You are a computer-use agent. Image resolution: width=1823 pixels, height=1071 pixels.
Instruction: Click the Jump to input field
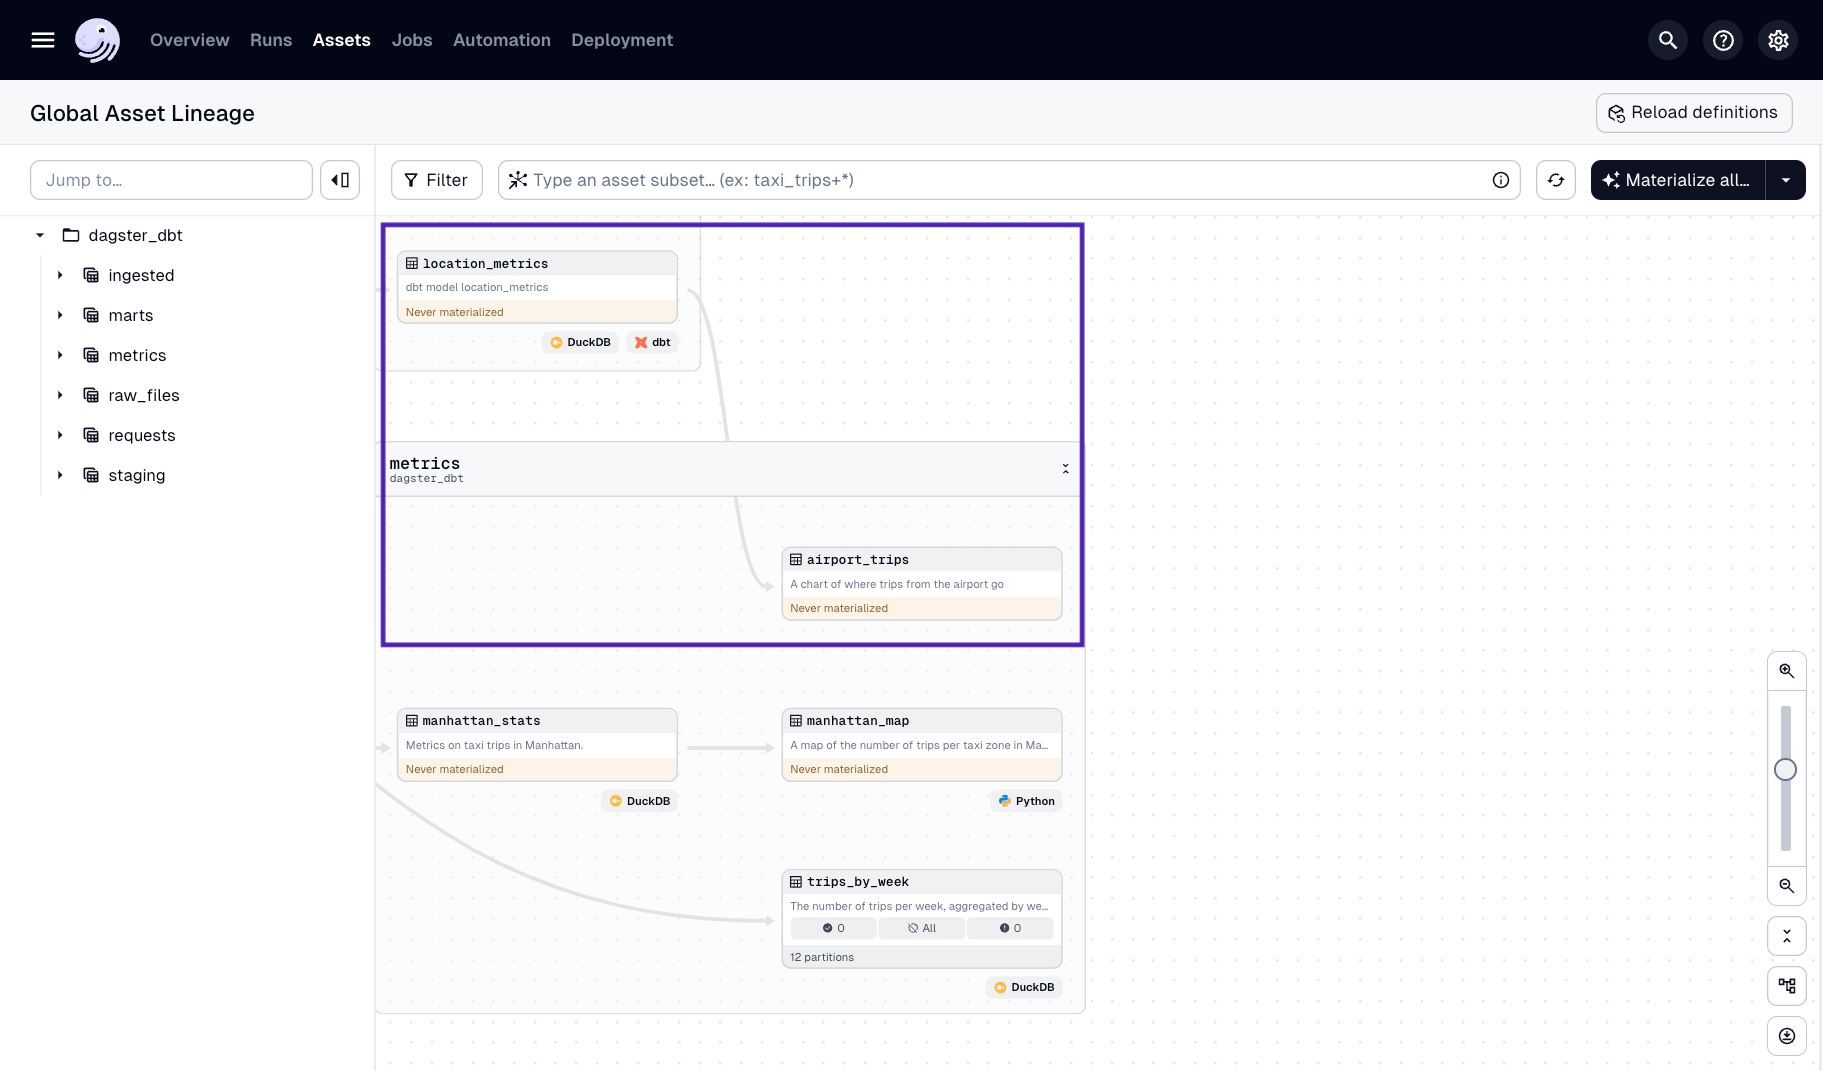click(x=170, y=180)
